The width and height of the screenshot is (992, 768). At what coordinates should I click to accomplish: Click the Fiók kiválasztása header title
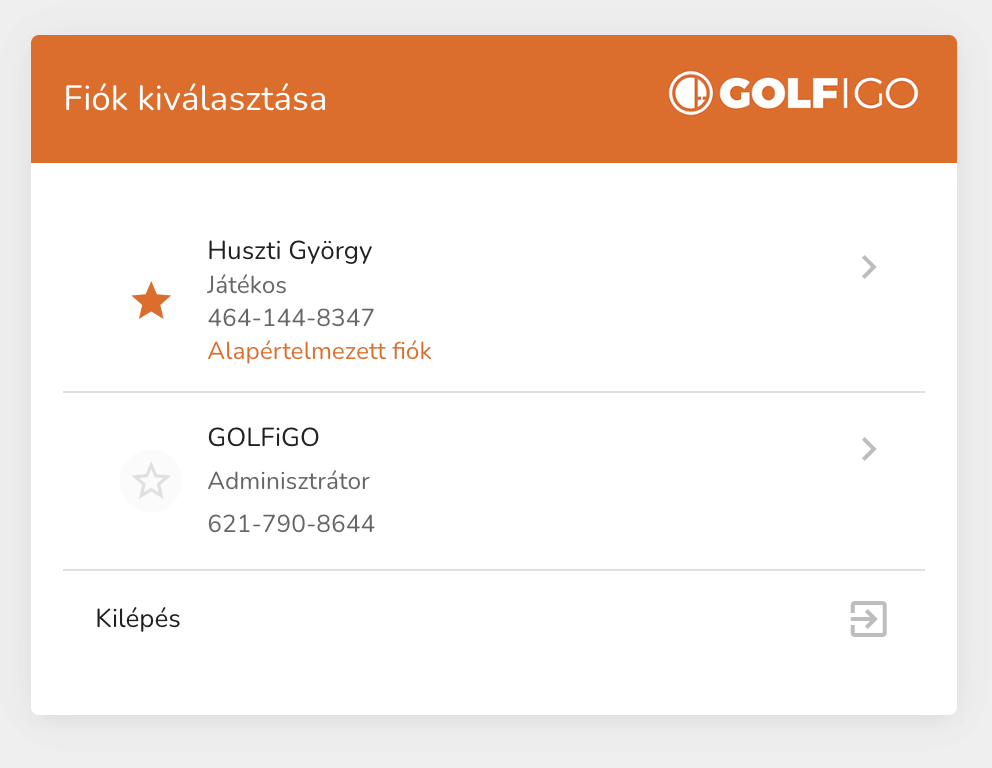pyautogui.click(x=195, y=99)
